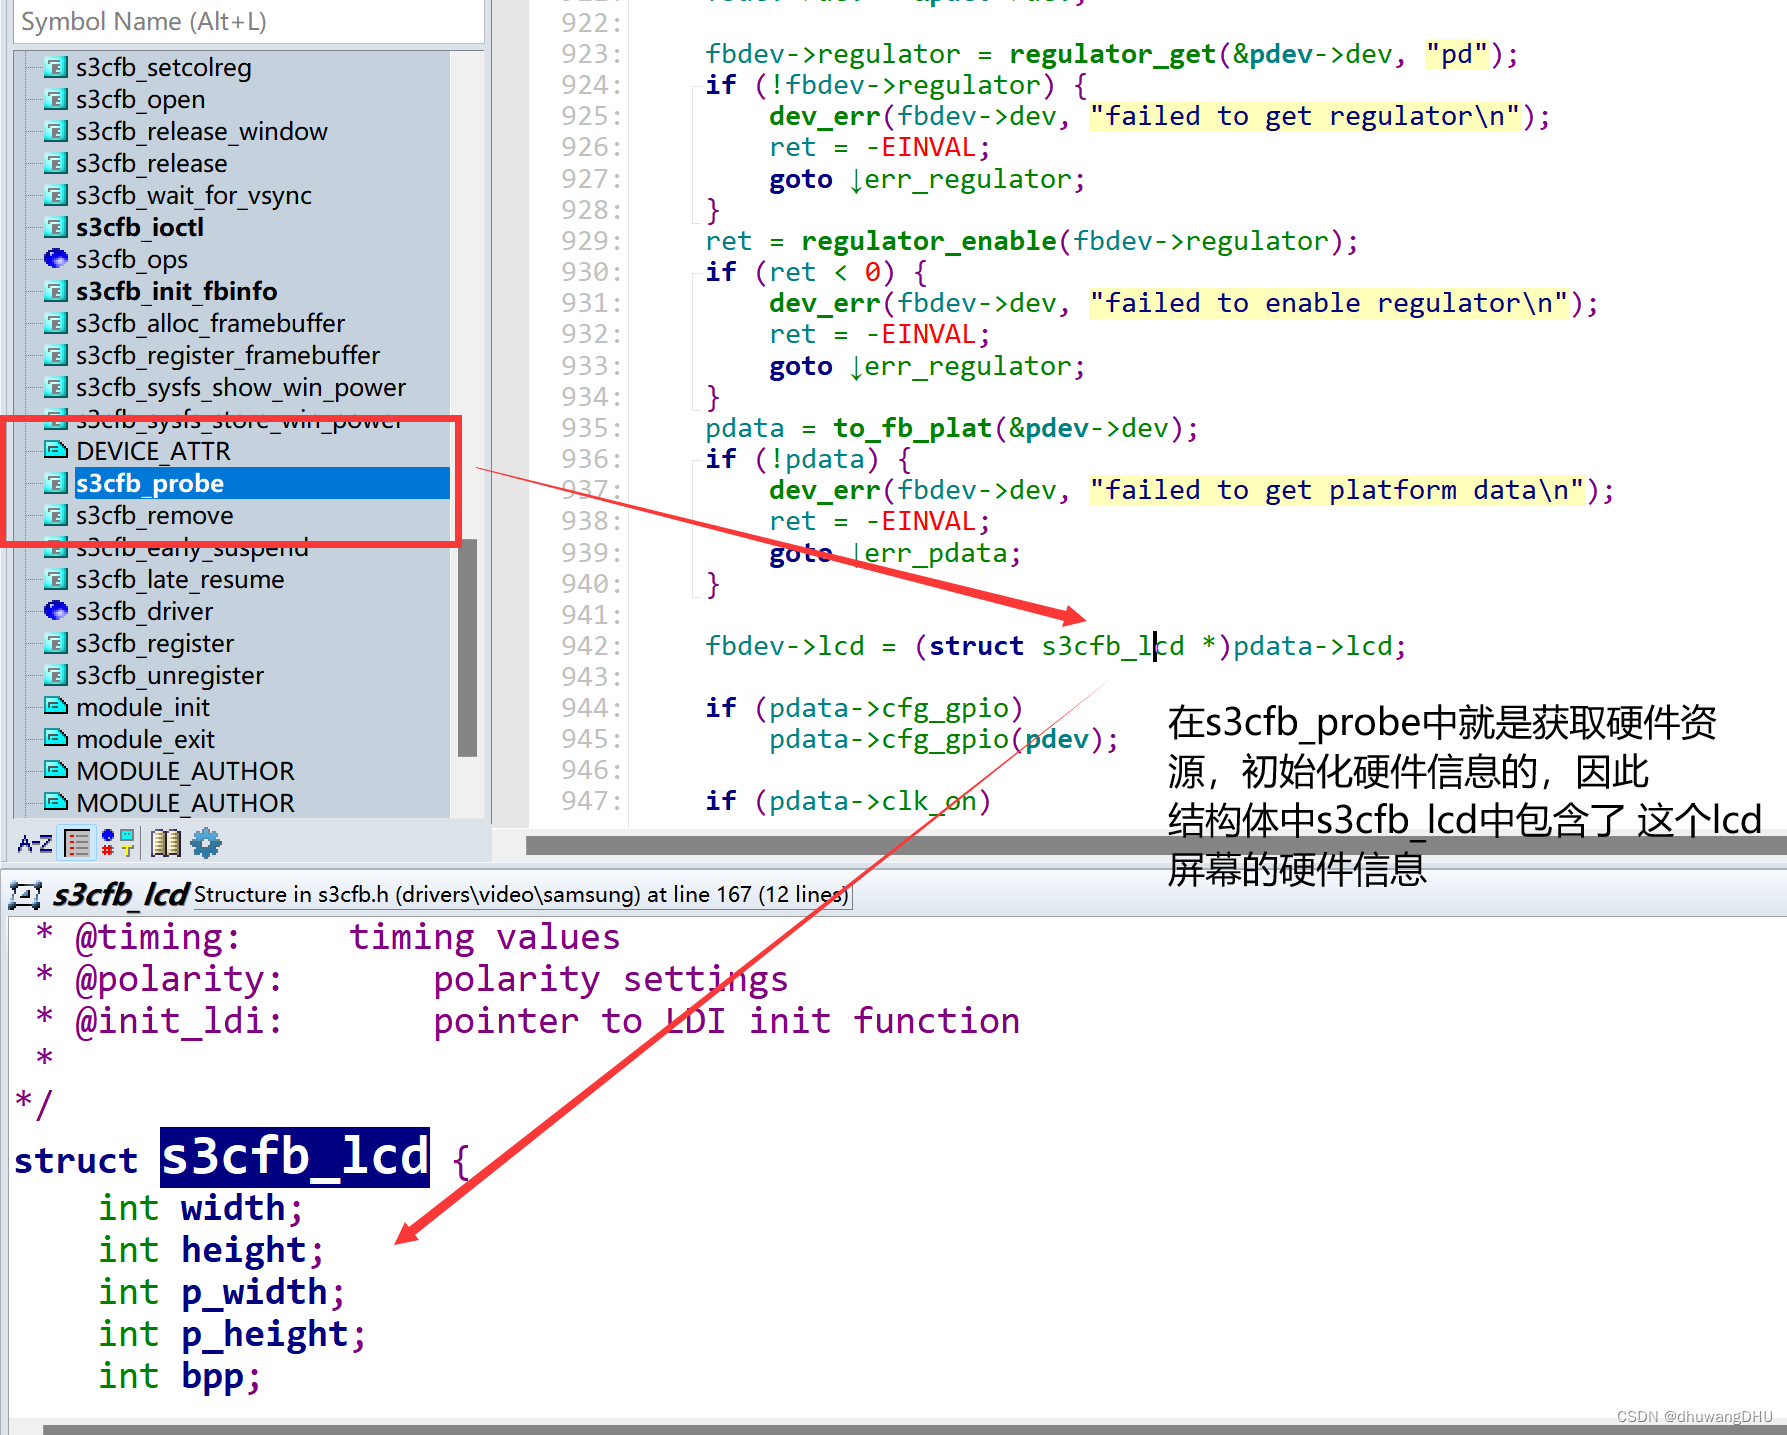
Task: Click highlighted s3cfb_lcd struct name
Action: 295,1158
